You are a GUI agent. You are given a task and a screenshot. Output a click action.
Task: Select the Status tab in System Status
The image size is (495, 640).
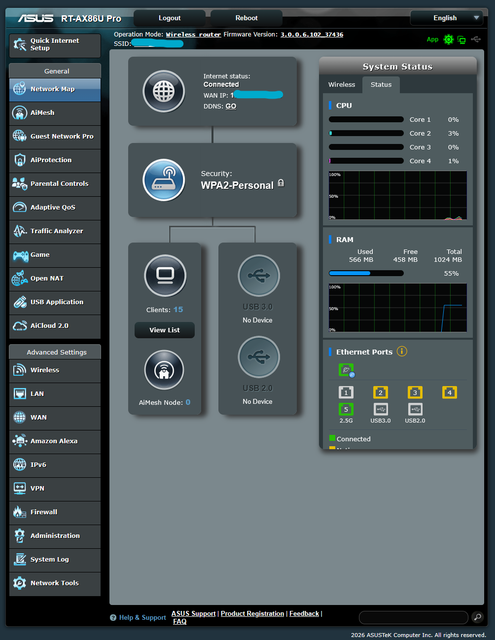(381, 84)
